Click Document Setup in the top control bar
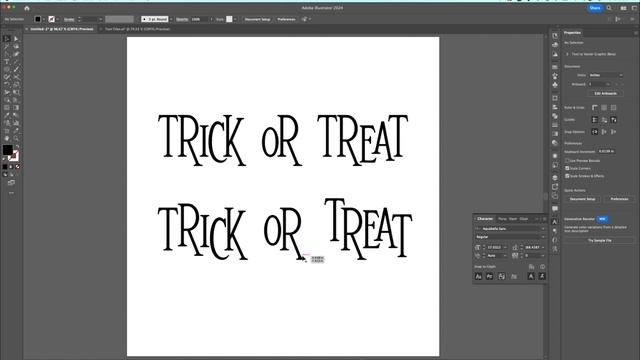 (x=257, y=19)
